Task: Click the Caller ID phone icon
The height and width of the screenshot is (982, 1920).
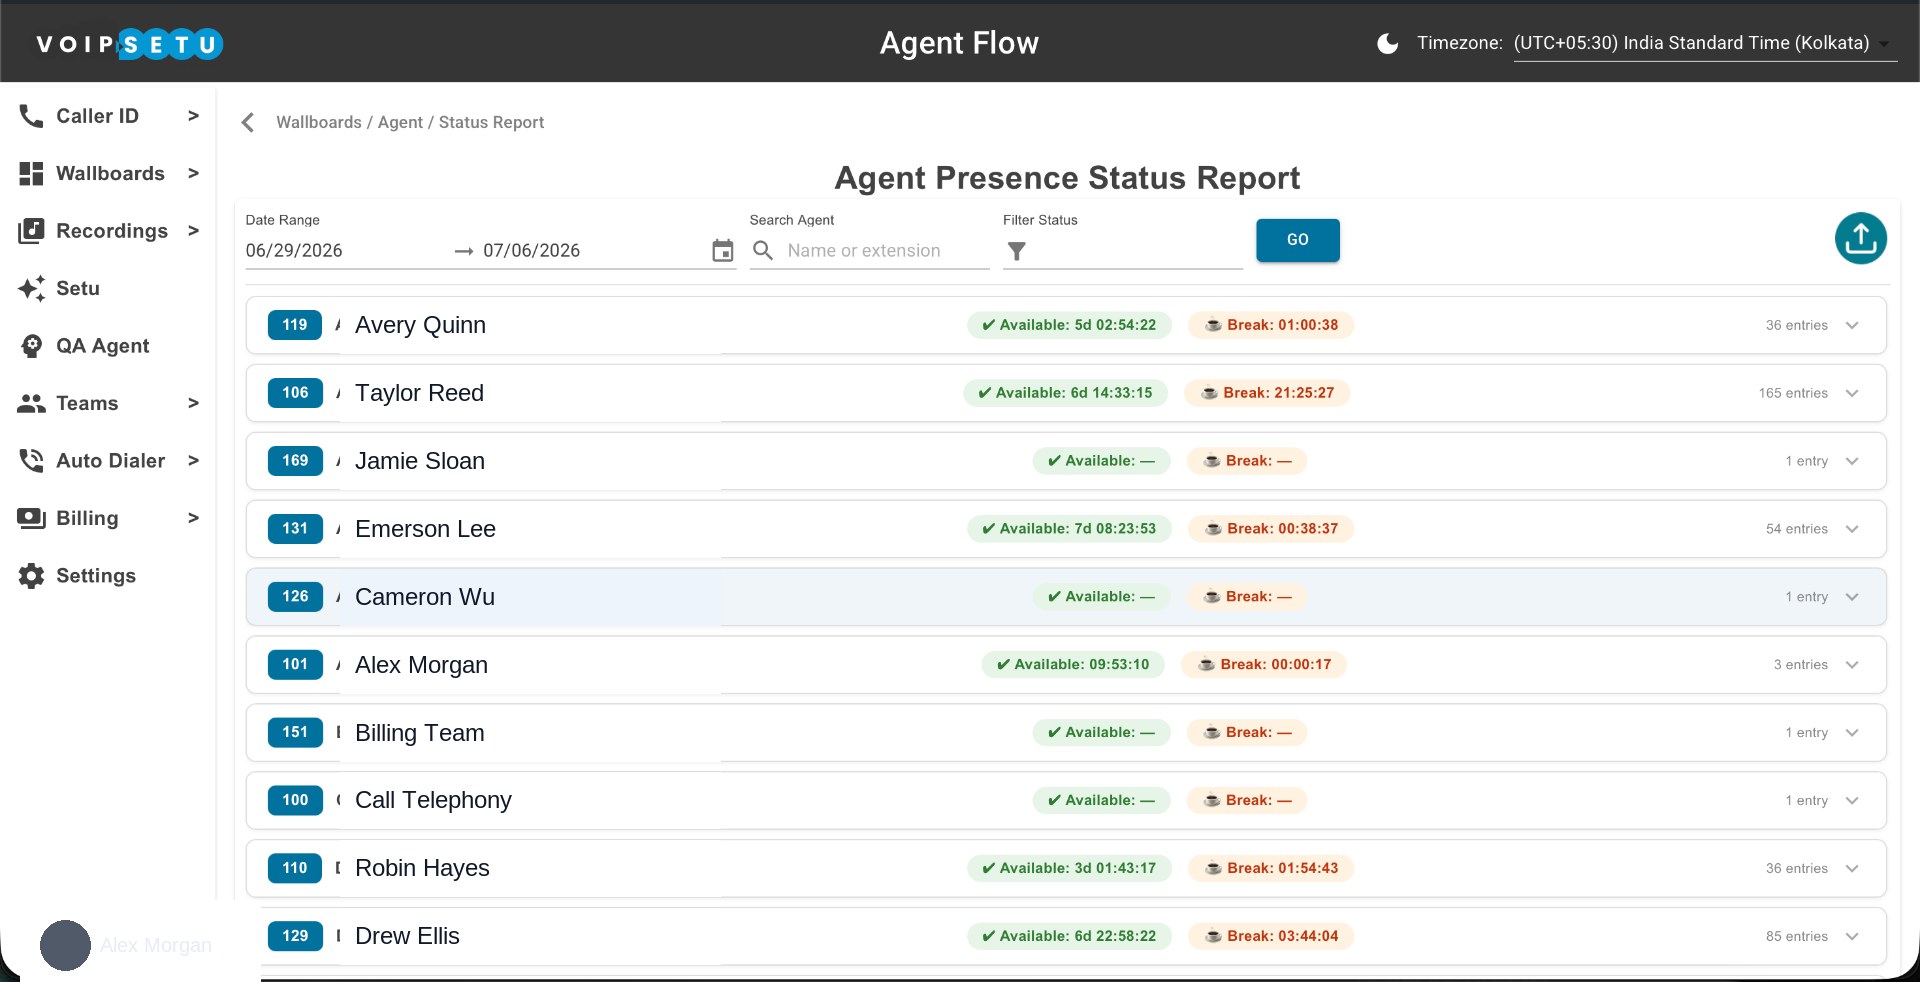Action: point(31,116)
